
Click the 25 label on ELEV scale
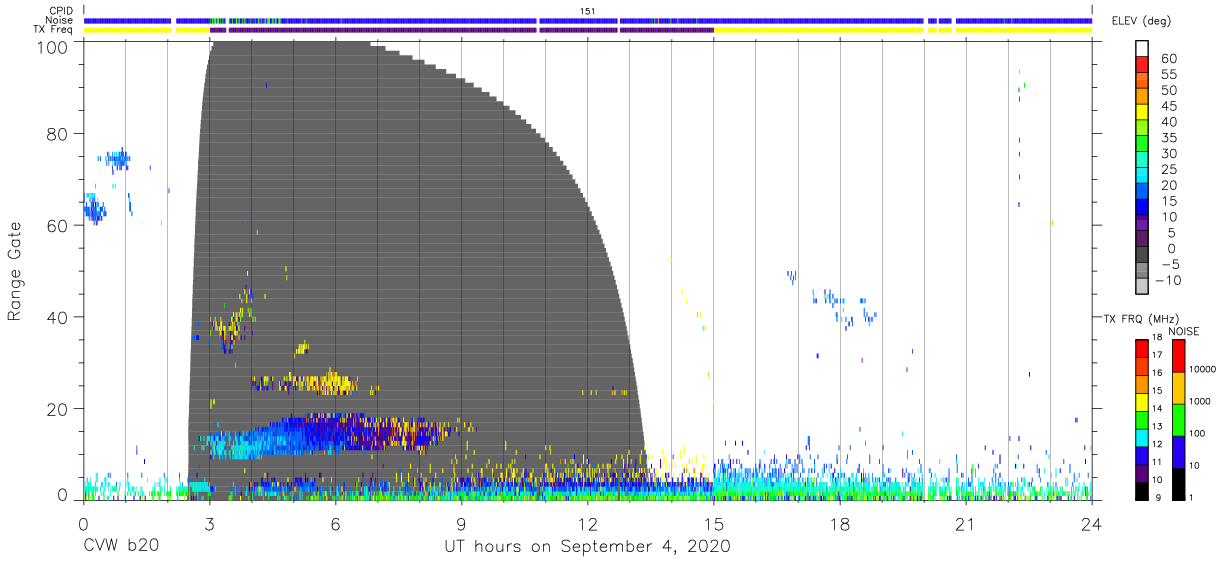[1169, 170]
